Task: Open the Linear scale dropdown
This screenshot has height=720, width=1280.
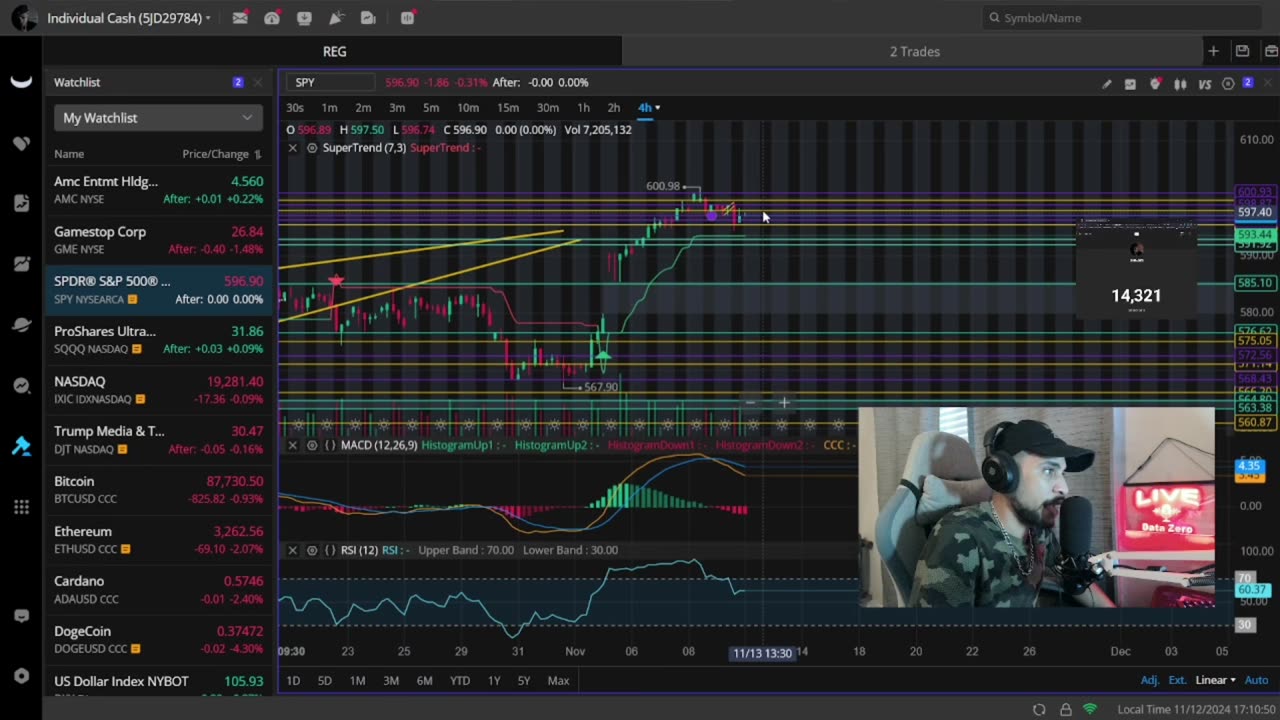Action: (x=1215, y=680)
